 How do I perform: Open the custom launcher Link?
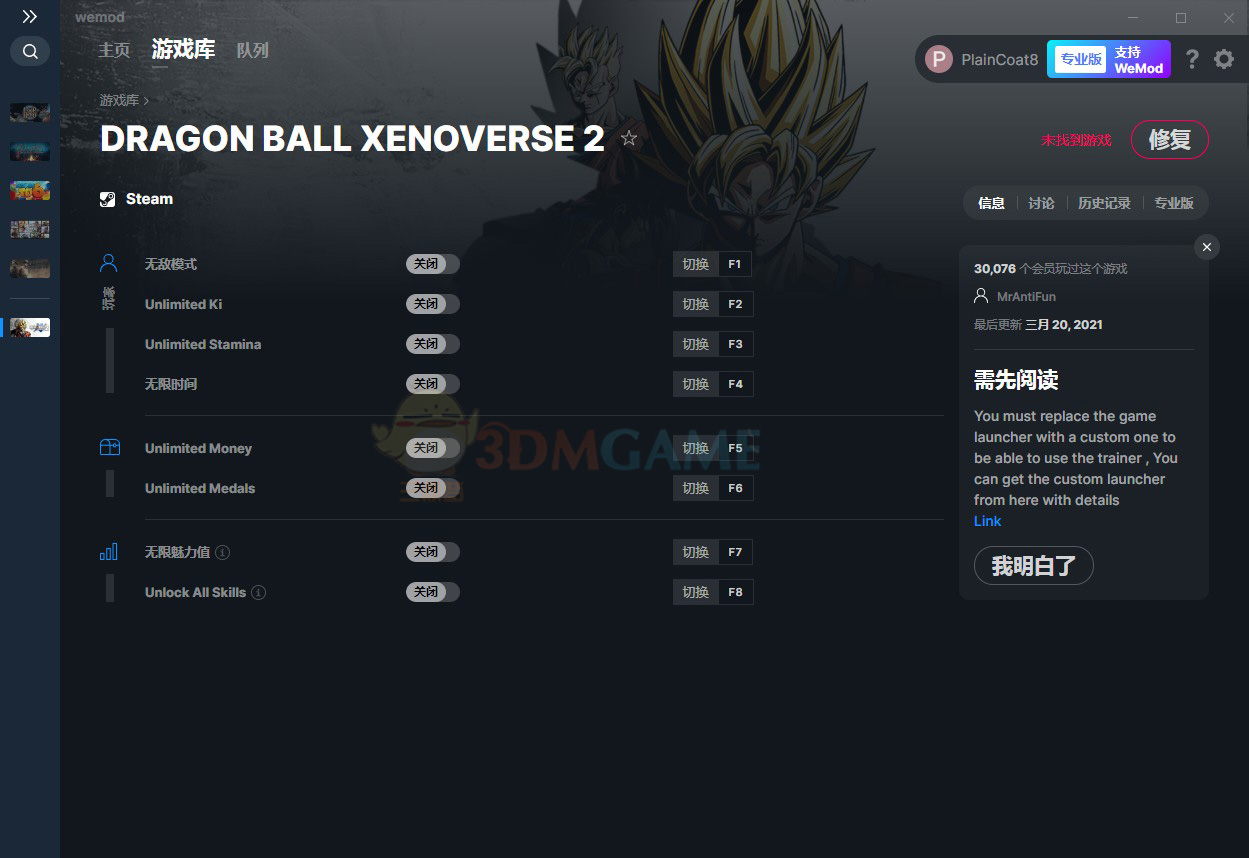[x=987, y=521]
